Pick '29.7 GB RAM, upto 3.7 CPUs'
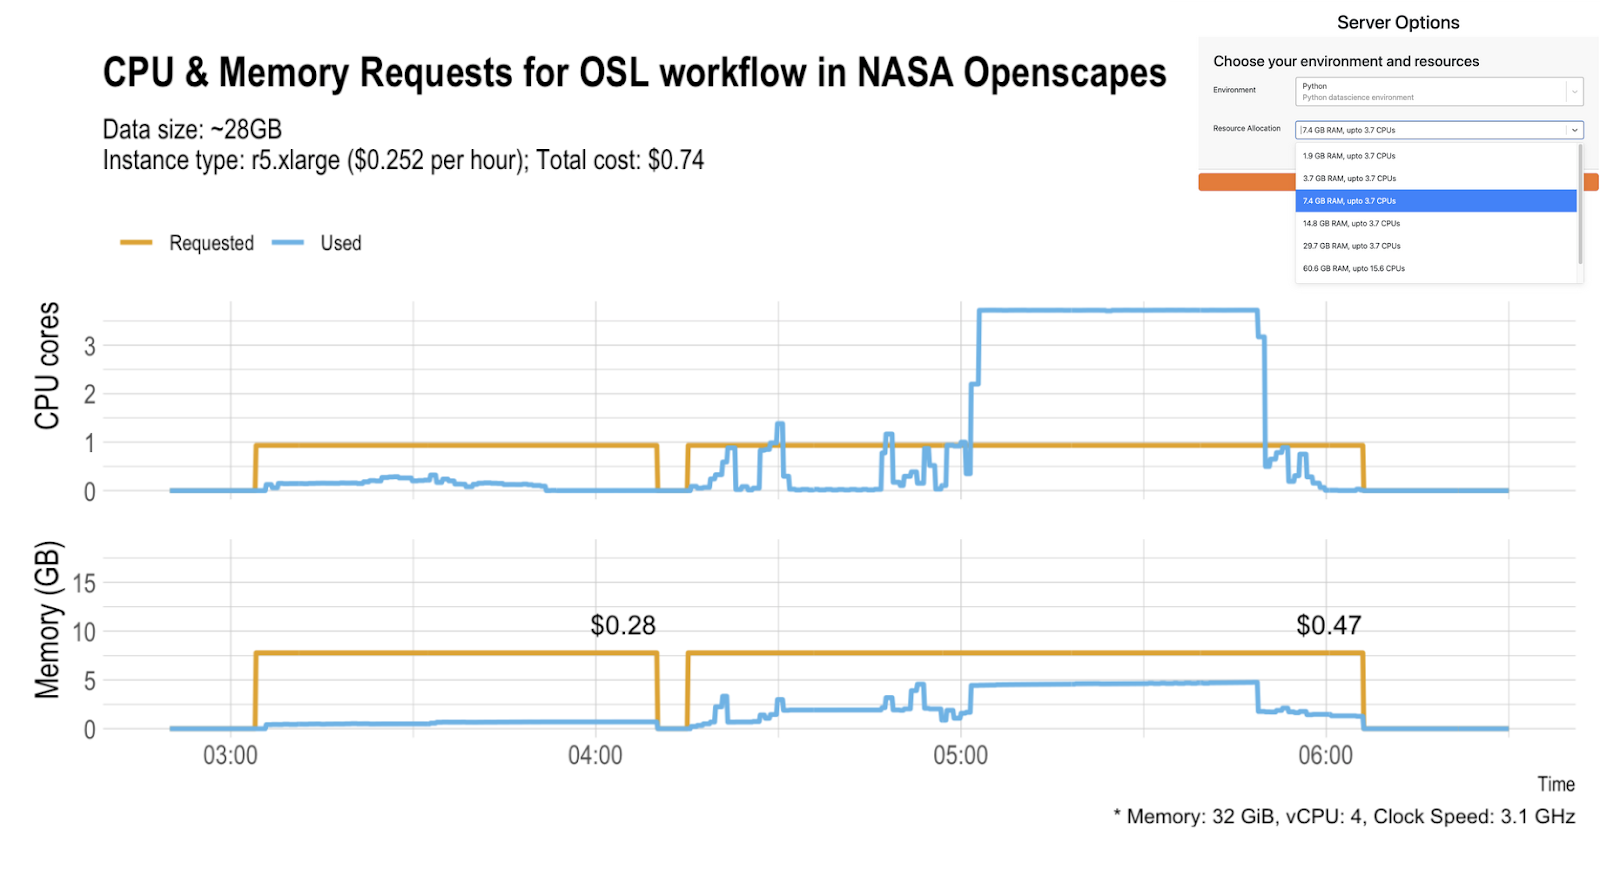 click(1351, 245)
